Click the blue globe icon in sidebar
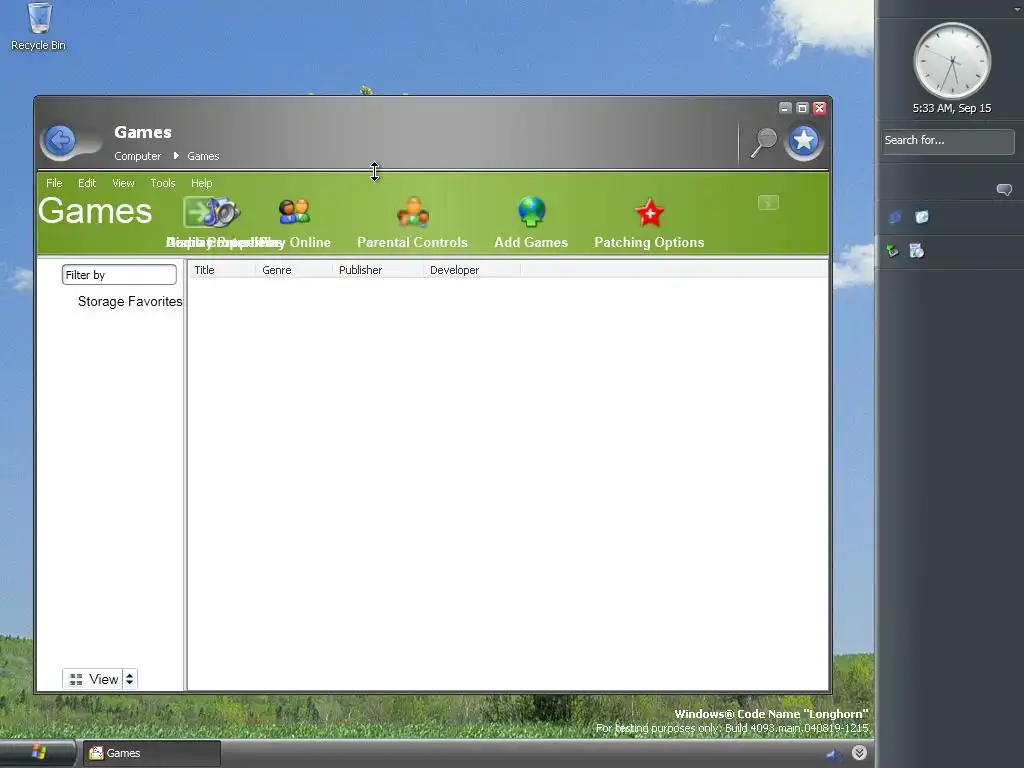 pos(895,217)
